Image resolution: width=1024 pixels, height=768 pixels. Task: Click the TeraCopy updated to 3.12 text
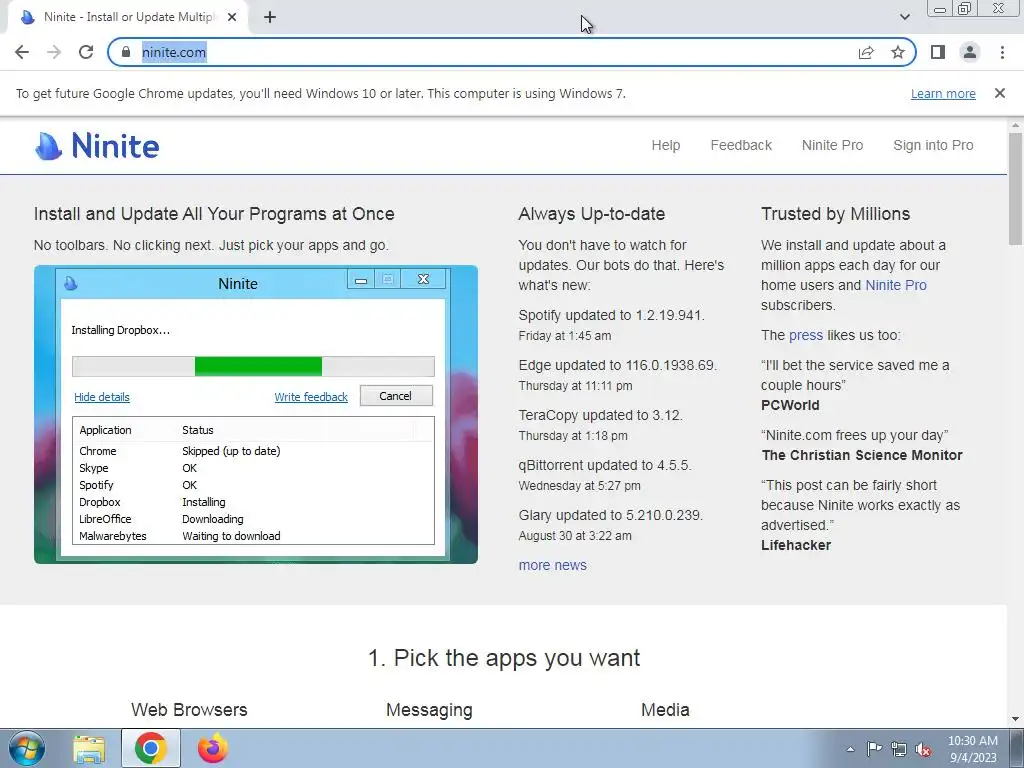[x=600, y=415]
